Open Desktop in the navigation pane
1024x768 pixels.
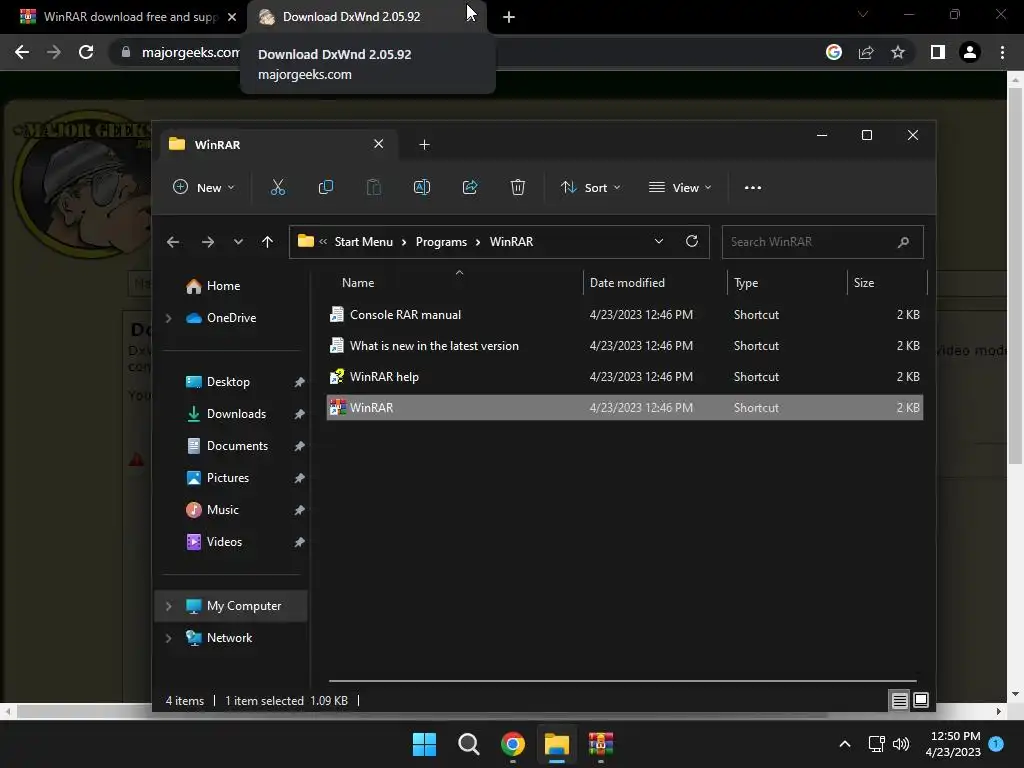pyautogui.click(x=228, y=382)
